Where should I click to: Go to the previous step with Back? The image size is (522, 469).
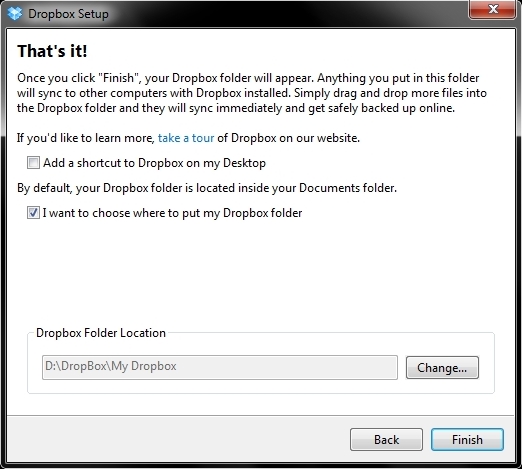pos(386,439)
